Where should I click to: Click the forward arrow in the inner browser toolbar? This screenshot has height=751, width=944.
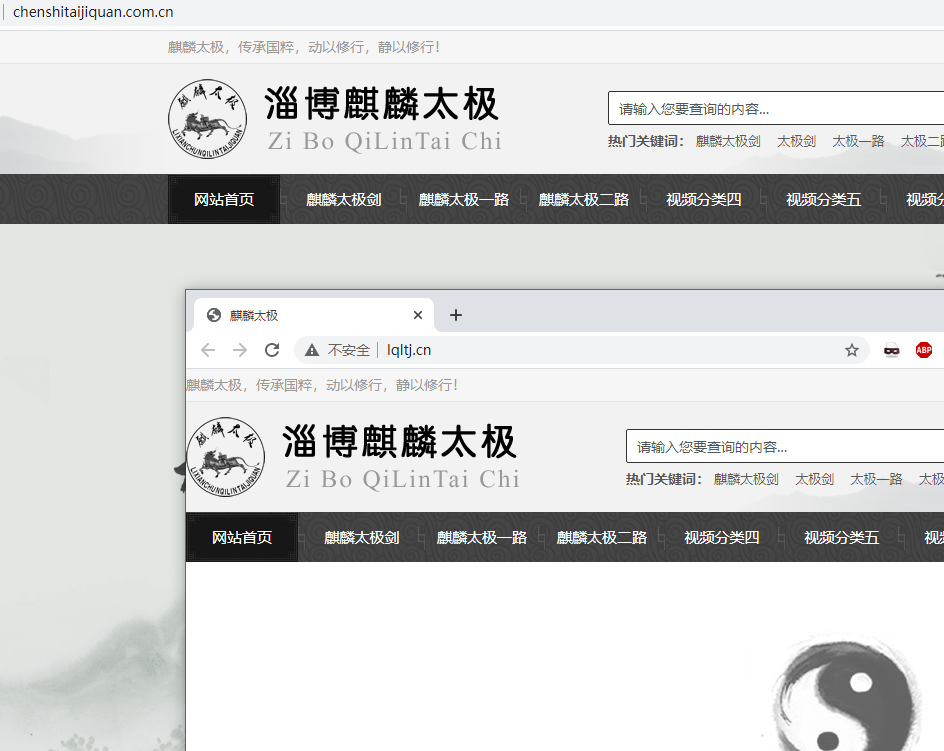(240, 350)
